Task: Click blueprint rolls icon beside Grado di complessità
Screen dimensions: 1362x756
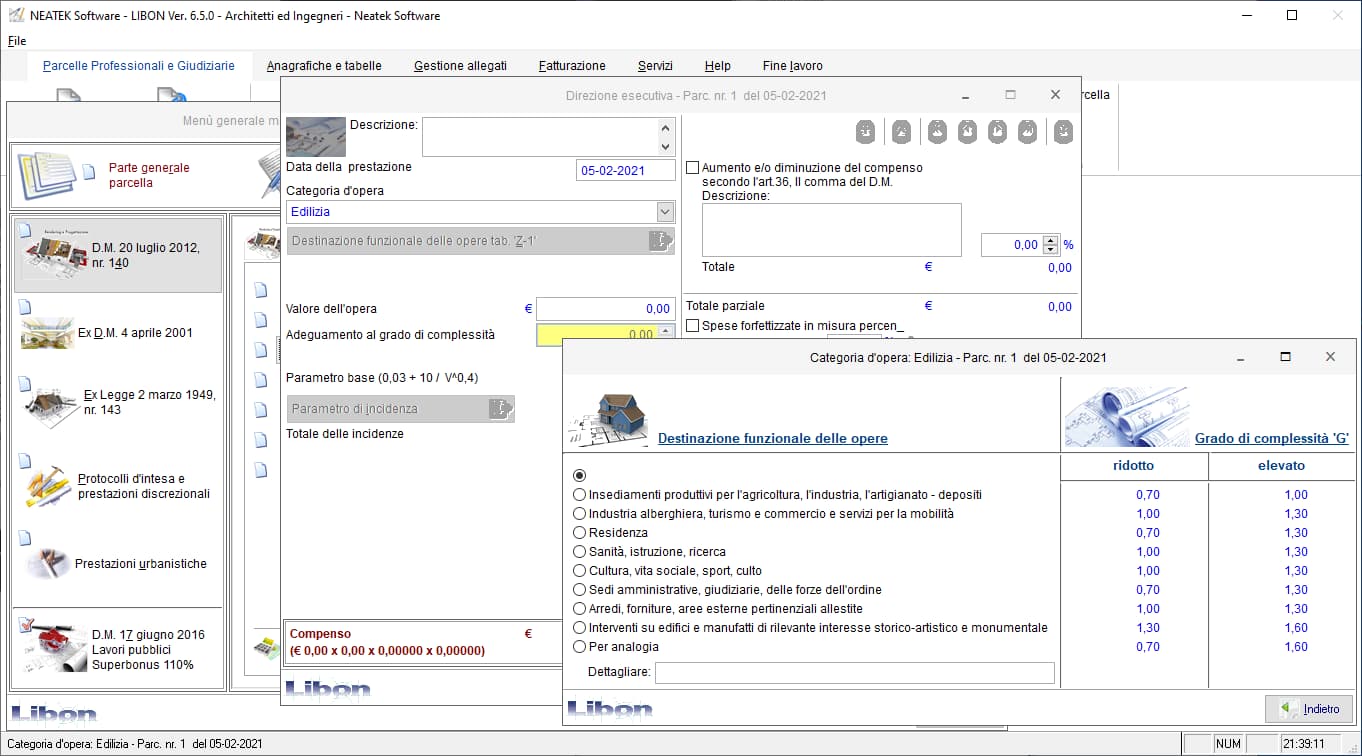Action: click(x=1127, y=417)
